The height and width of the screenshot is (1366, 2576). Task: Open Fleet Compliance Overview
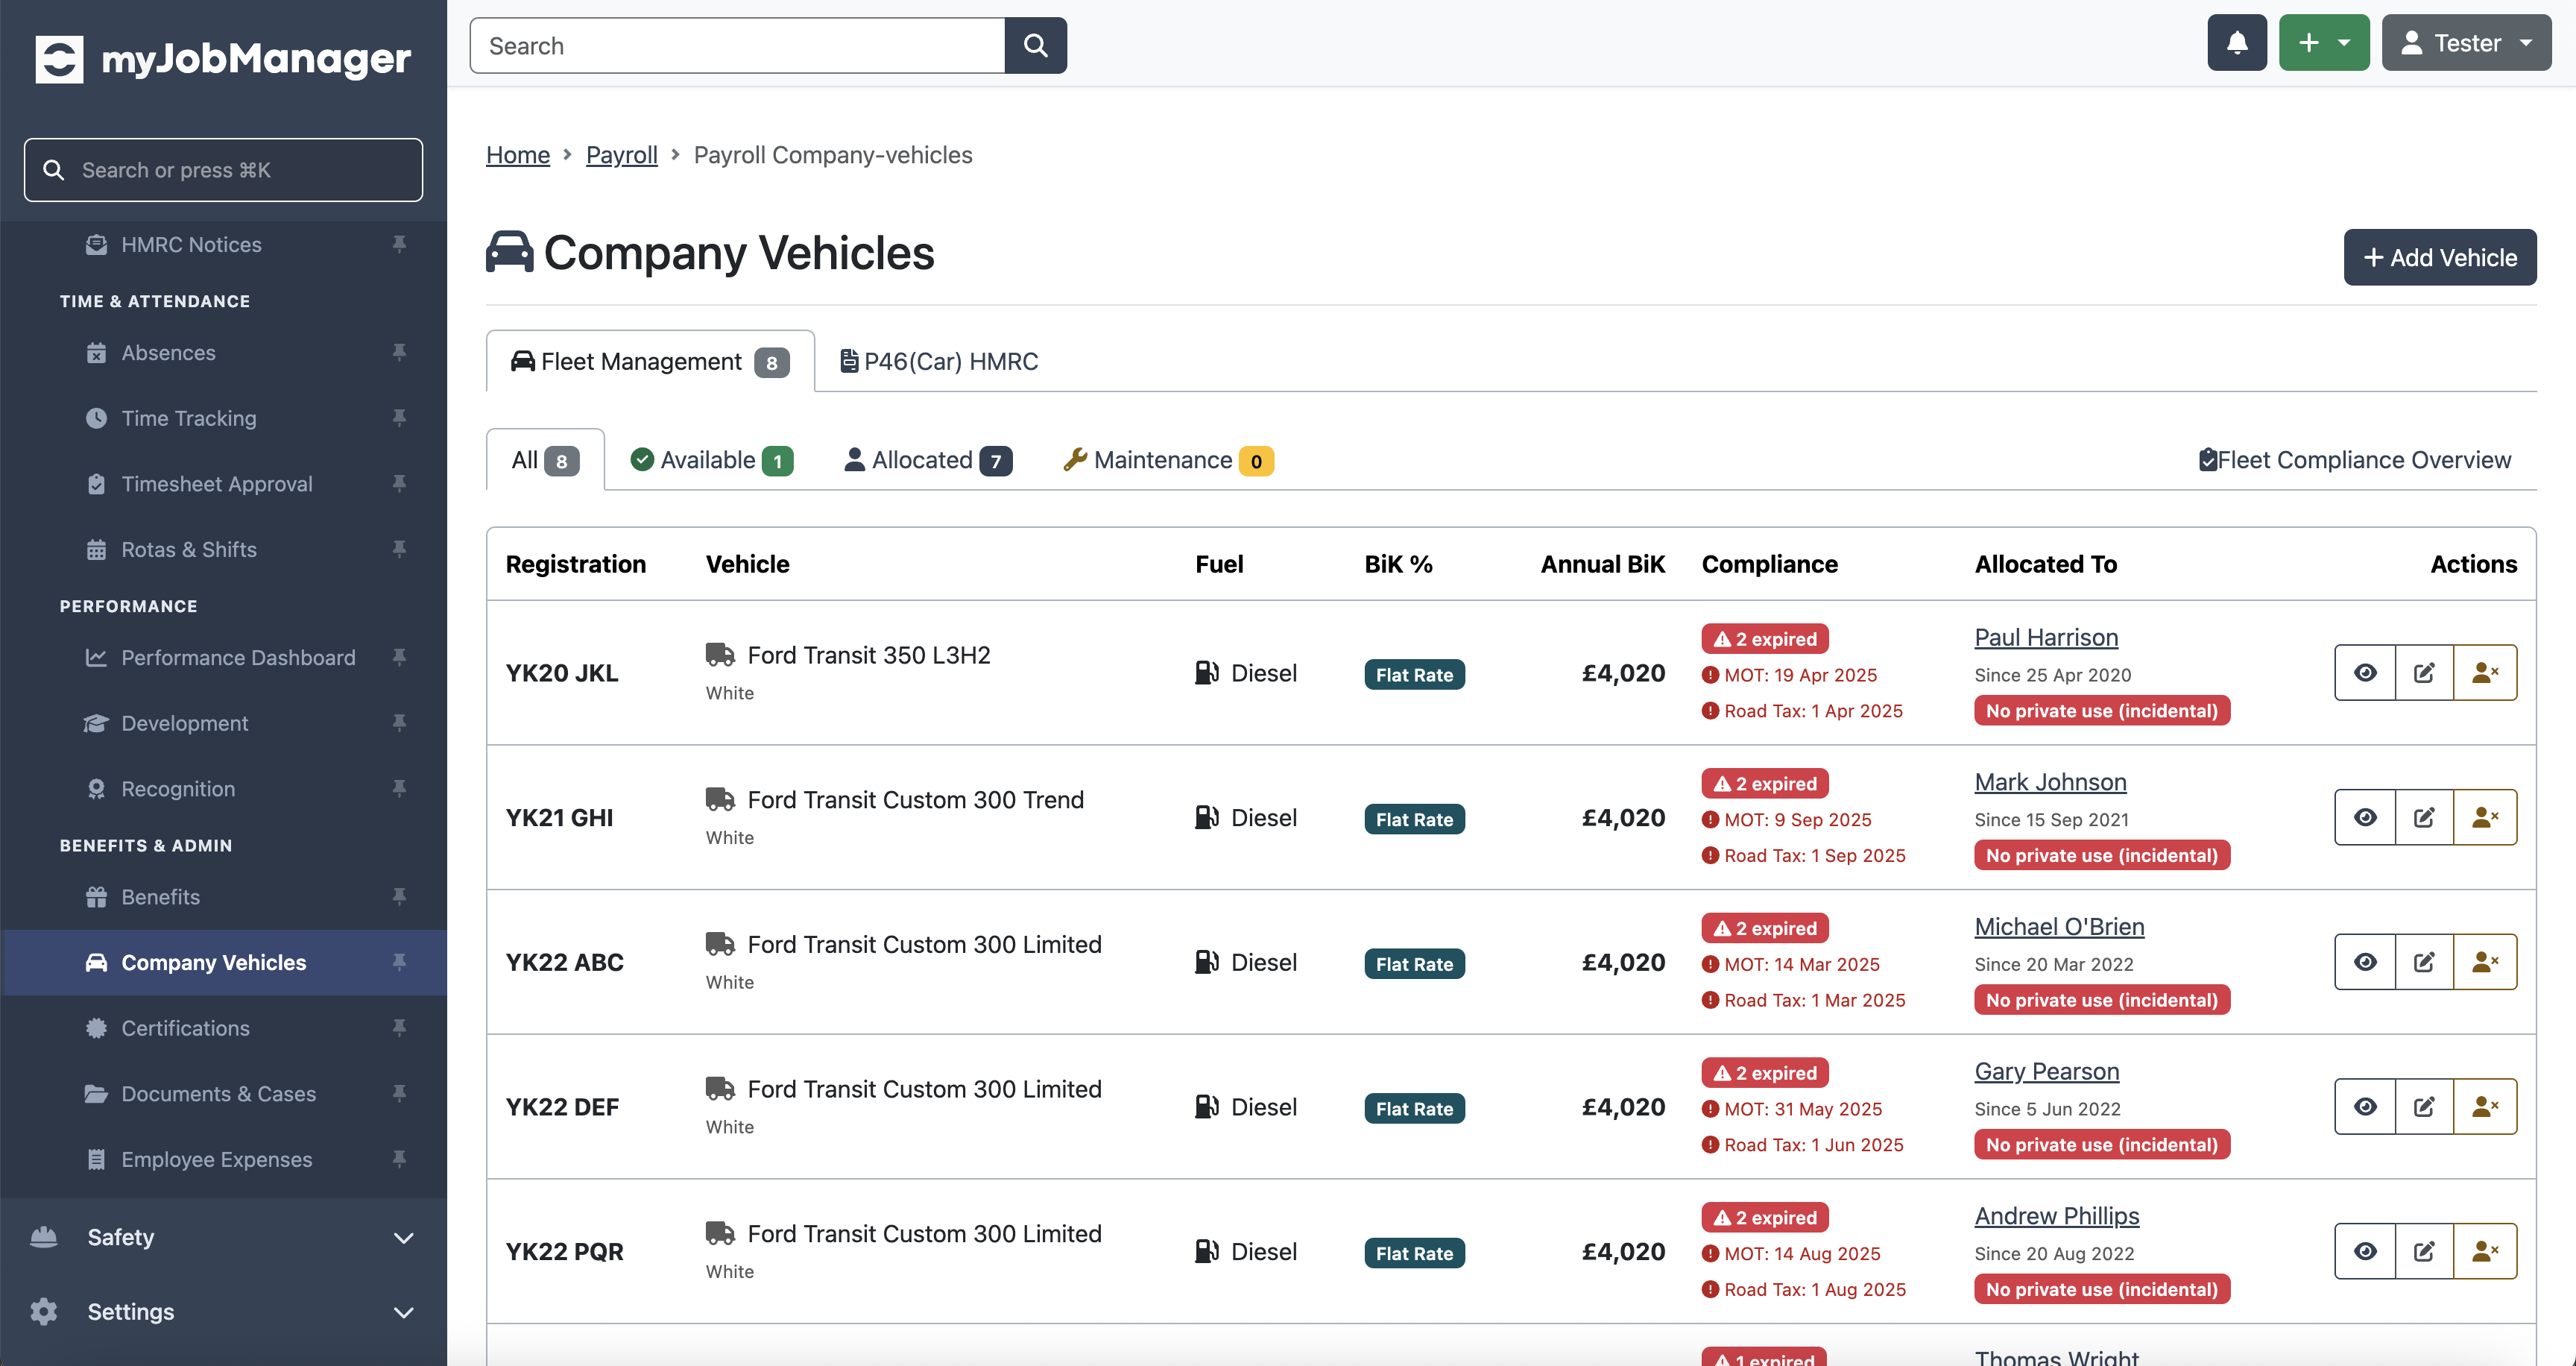(x=2355, y=460)
